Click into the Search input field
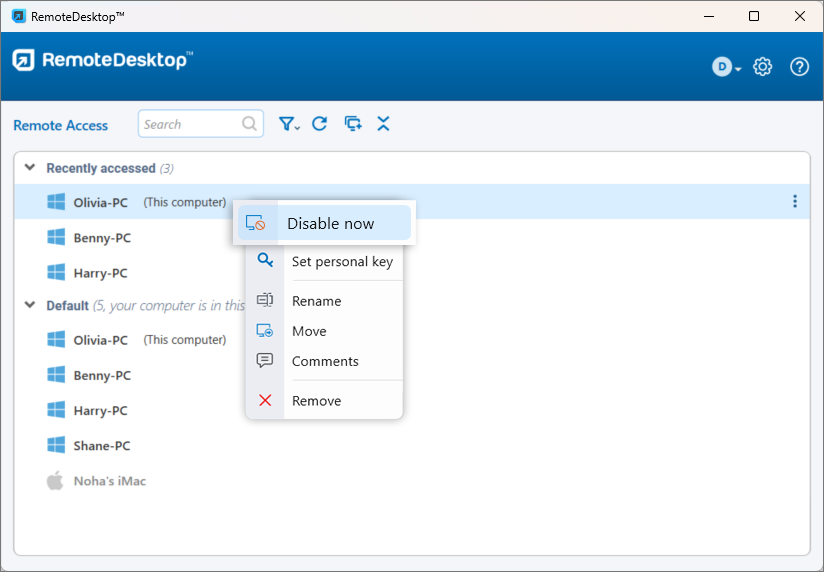 pos(190,124)
